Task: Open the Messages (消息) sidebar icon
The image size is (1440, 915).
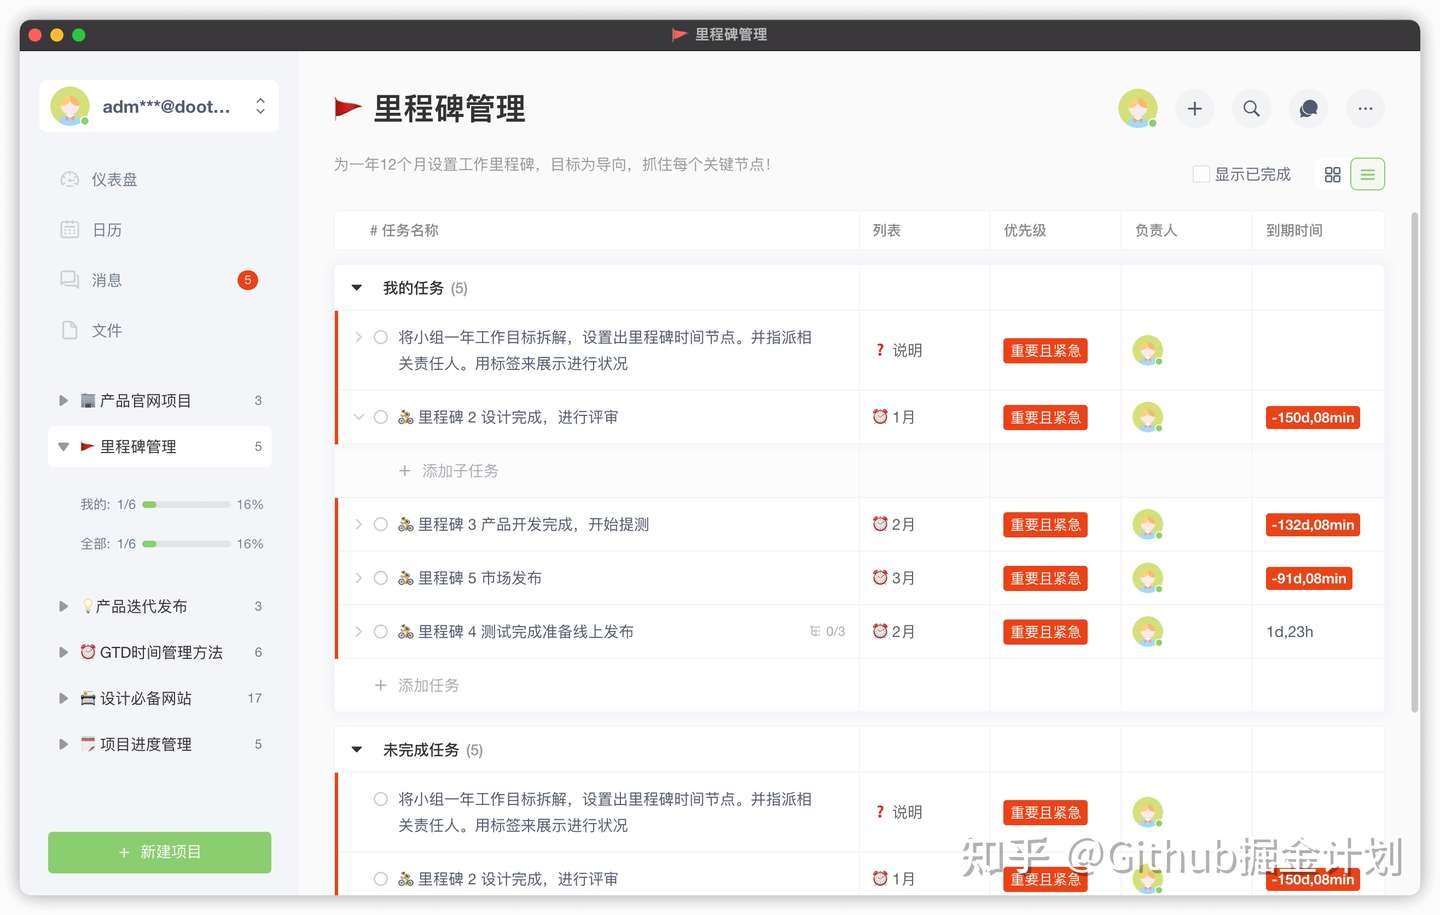Action: coord(69,280)
